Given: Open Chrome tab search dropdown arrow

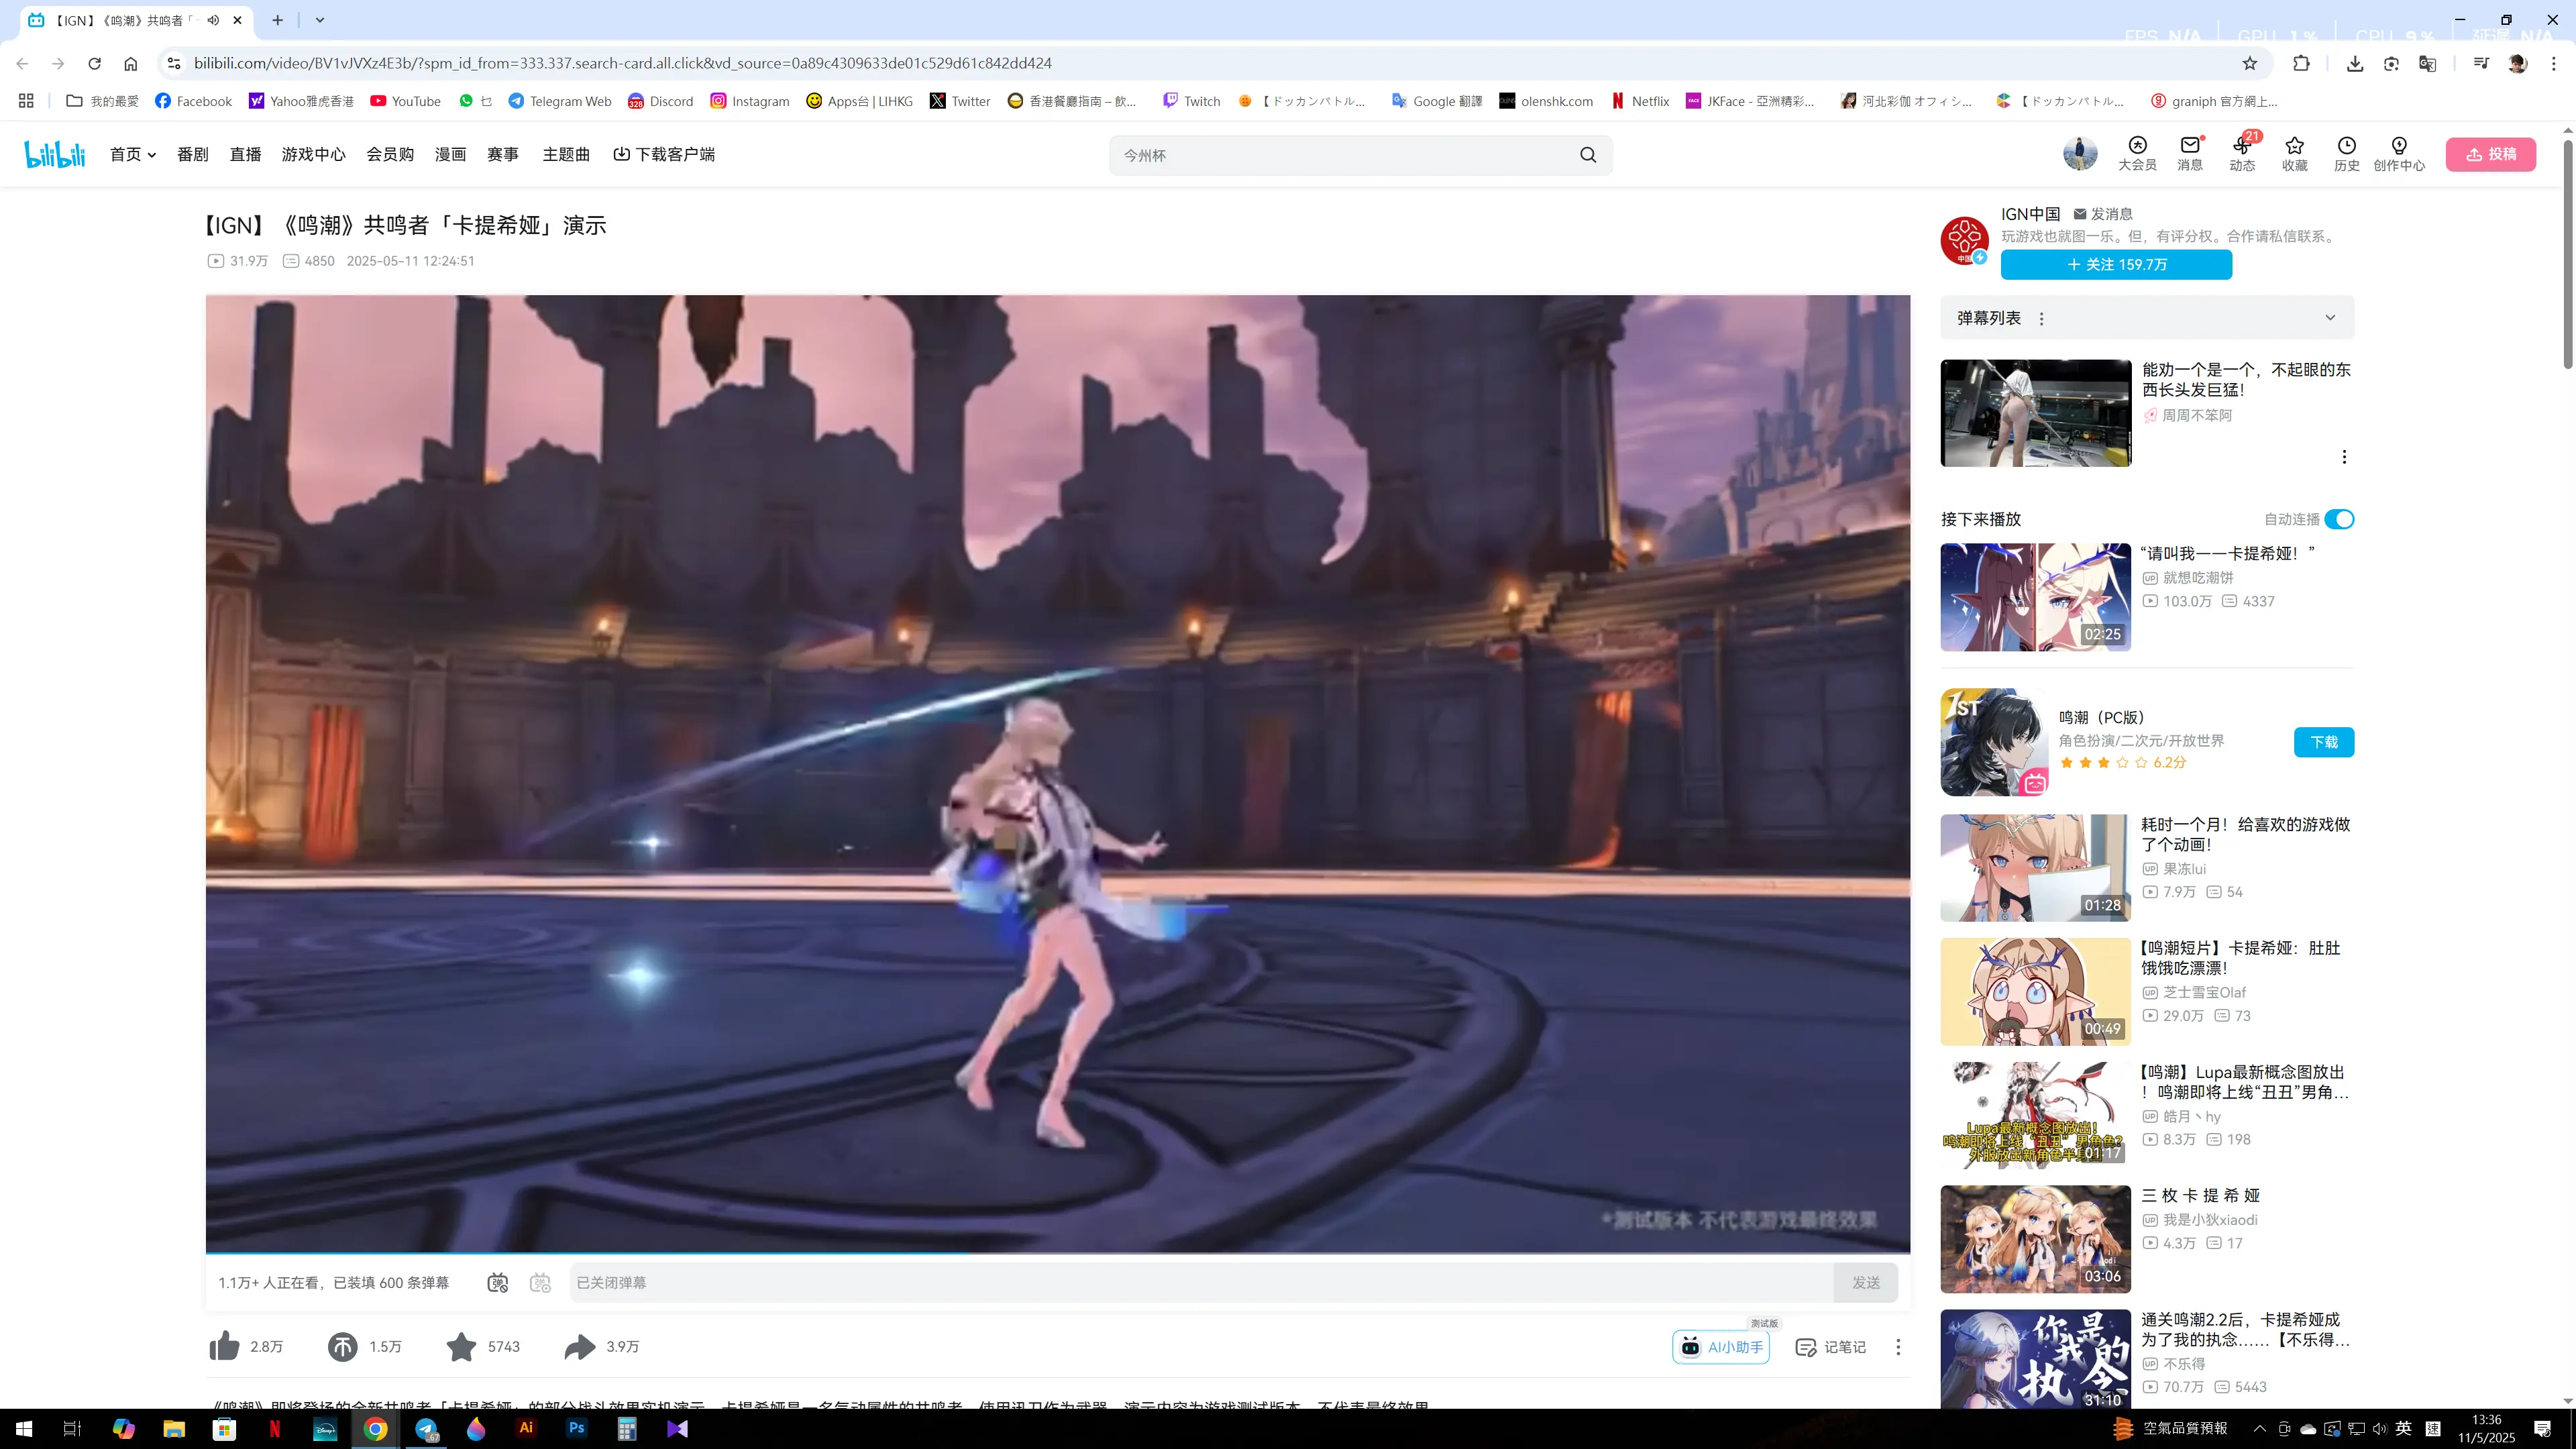Looking at the screenshot, I should (319, 20).
